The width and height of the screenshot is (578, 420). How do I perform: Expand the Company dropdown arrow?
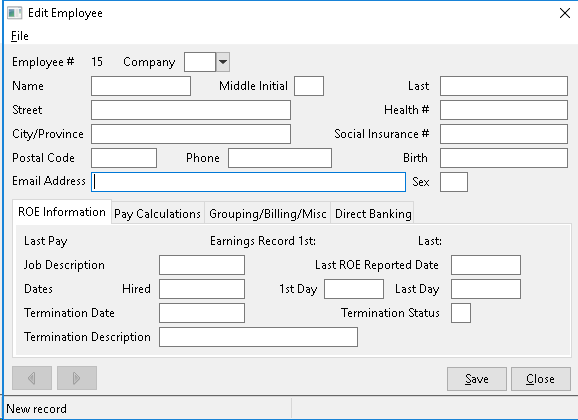(223, 62)
